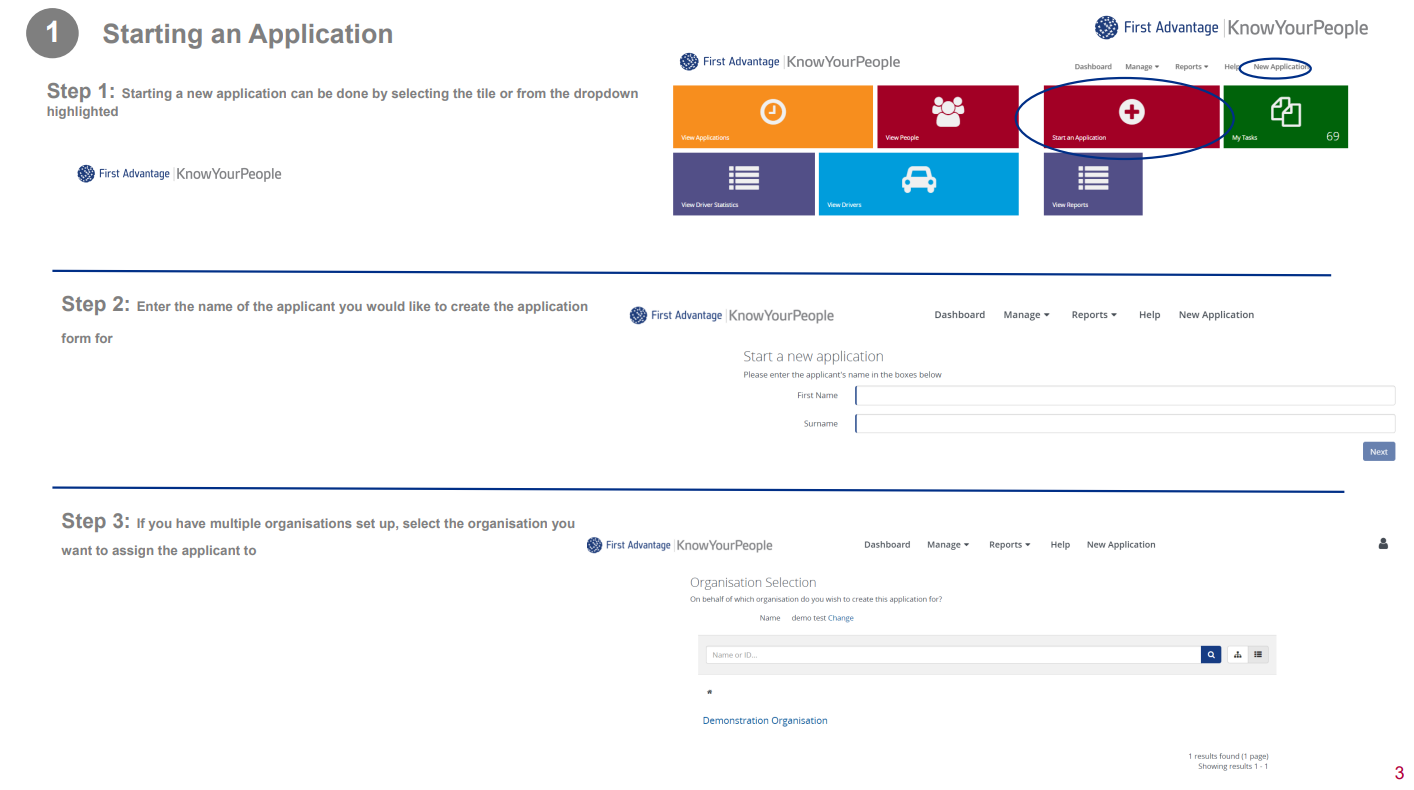Expand the Reports dropdown
This screenshot has width=1414, height=790.
click(1093, 314)
